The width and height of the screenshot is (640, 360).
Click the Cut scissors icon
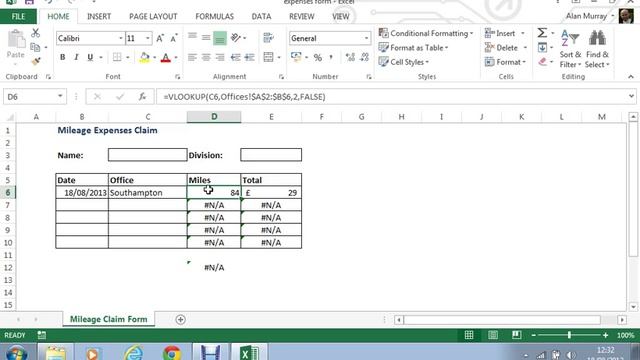point(36,33)
